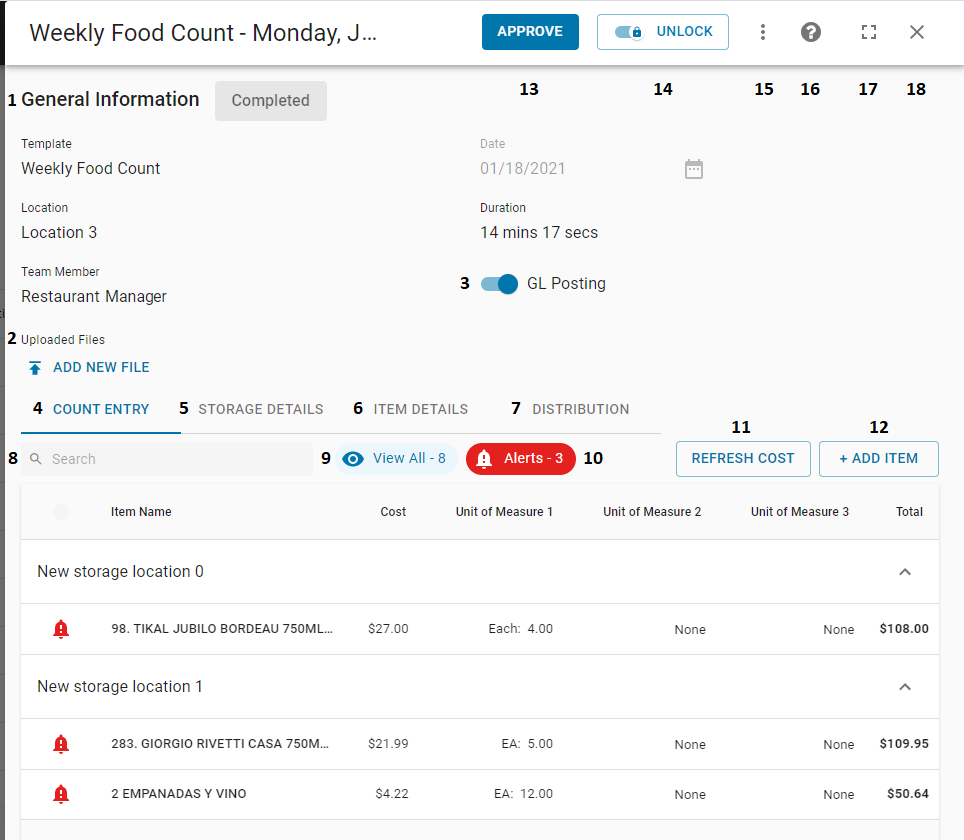The width and height of the screenshot is (964, 840).
Task: Collapse New storage location 1 section
Action: tap(905, 687)
